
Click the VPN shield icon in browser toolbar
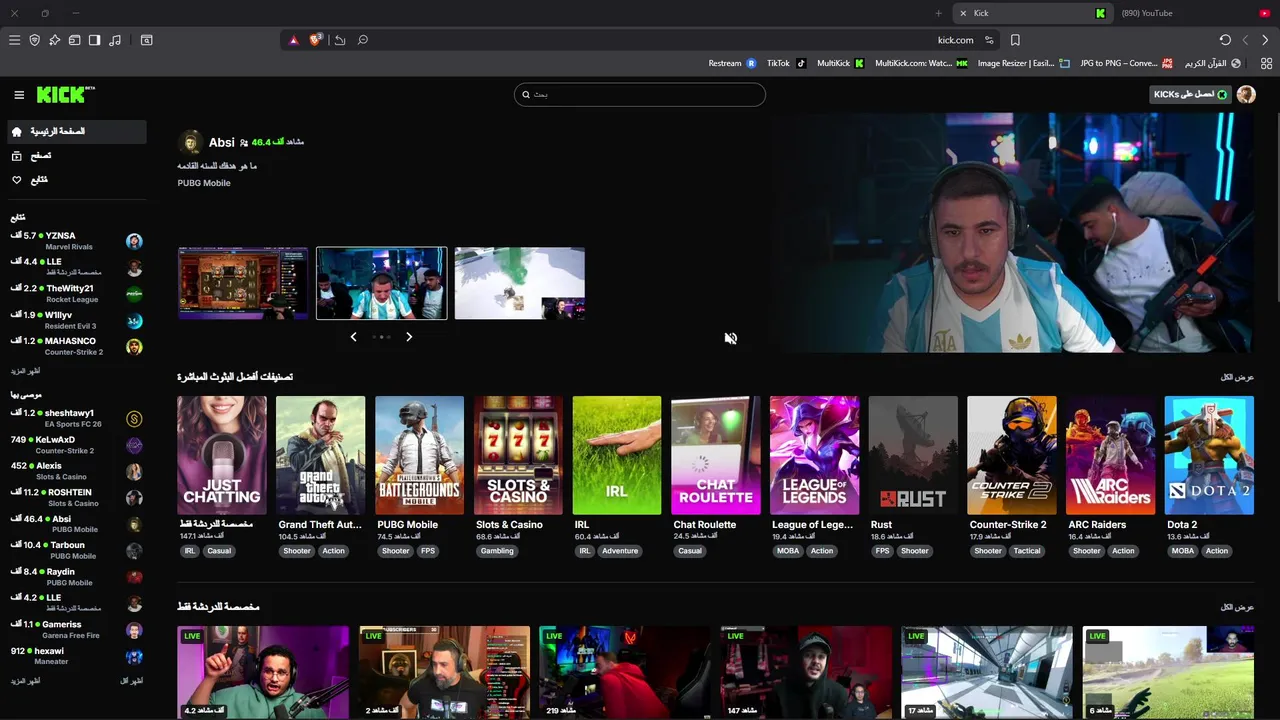(x=34, y=40)
